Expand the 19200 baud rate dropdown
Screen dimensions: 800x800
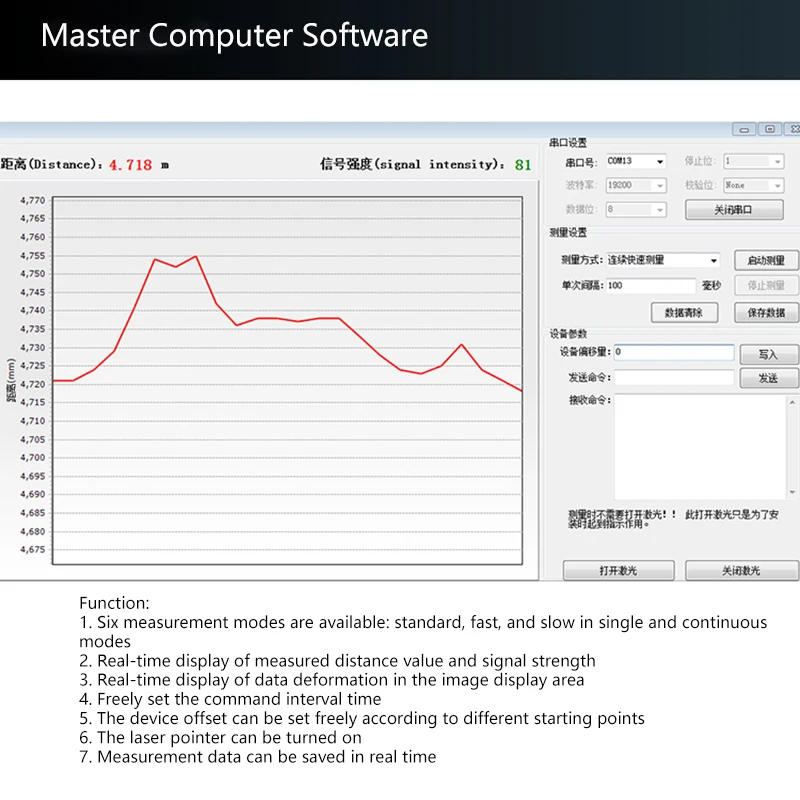click(636, 185)
